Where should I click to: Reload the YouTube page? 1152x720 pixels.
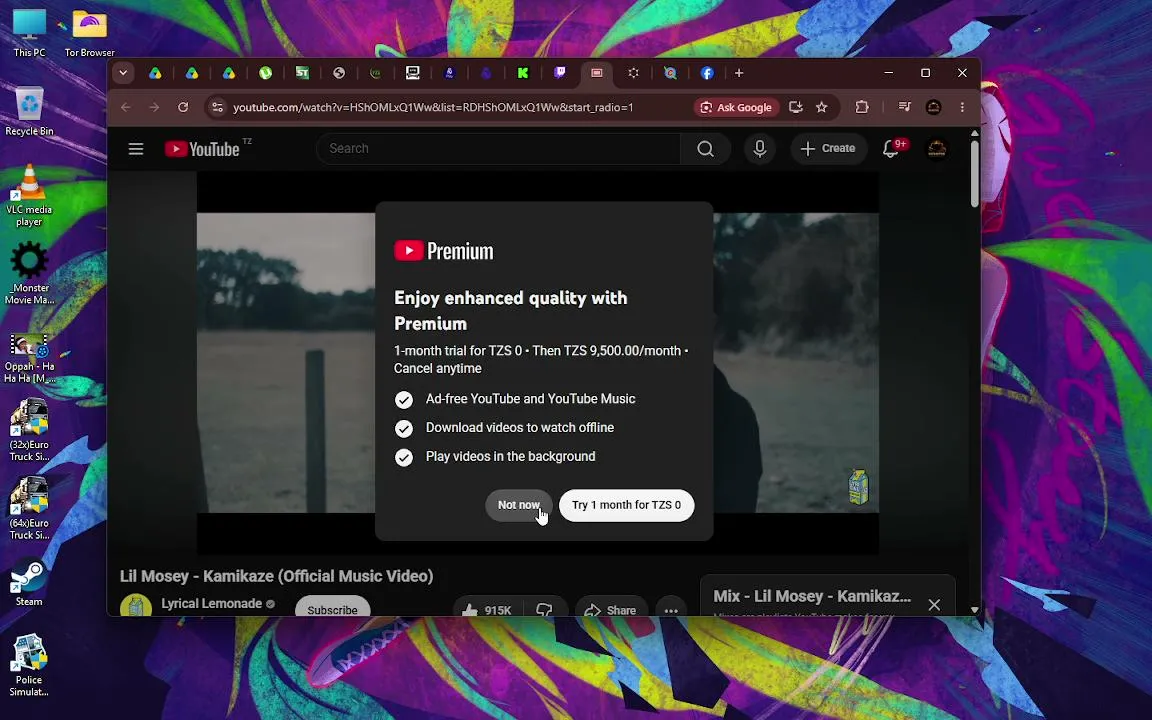[183, 107]
